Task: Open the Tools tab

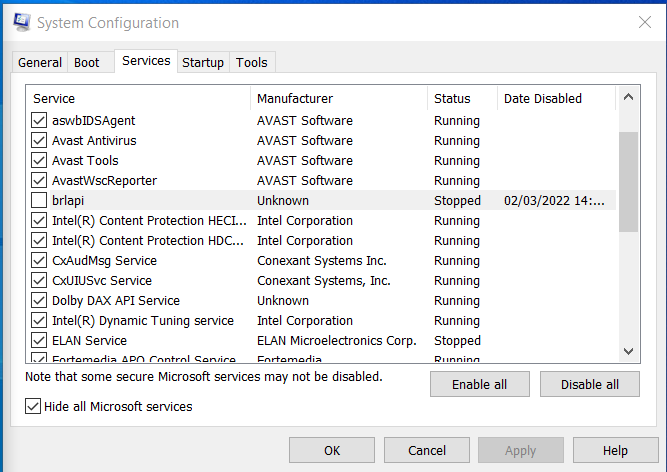Action: click(x=252, y=63)
